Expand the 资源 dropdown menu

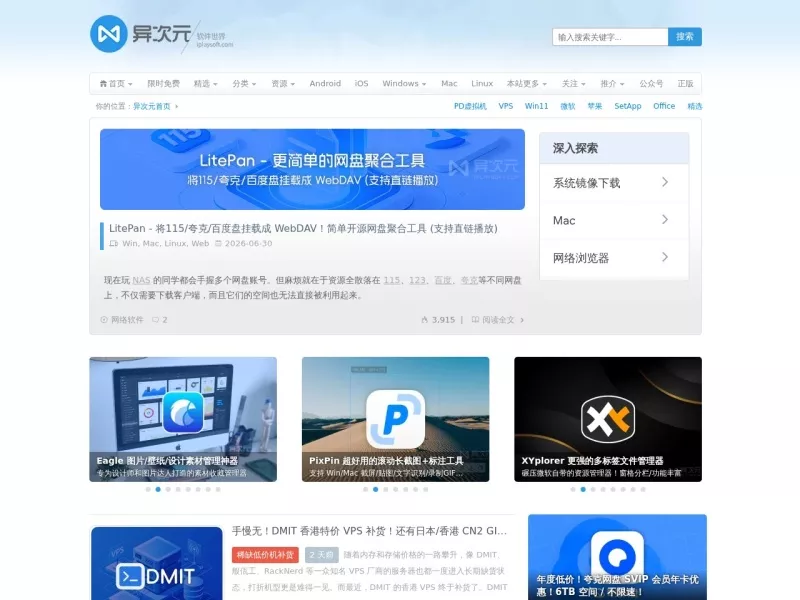click(283, 84)
